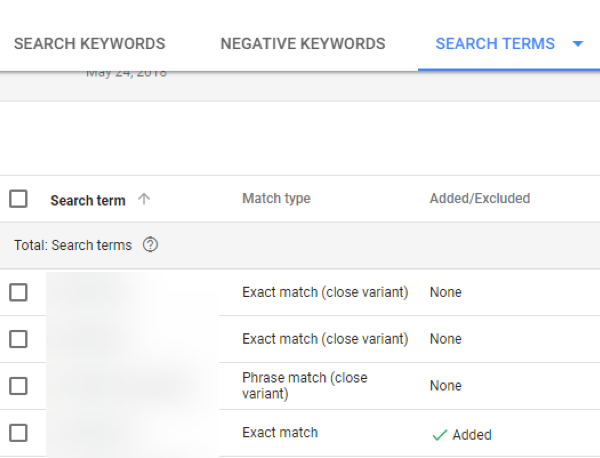Click the Search term column header
The width and height of the screenshot is (600, 458).
pyautogui.click(x=88, y=200)
